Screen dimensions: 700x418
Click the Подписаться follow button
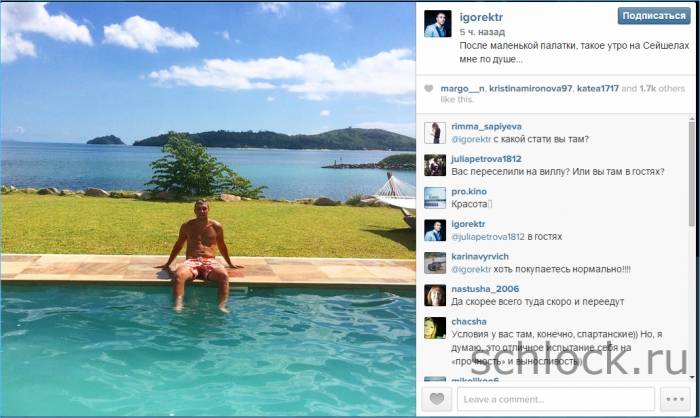tap(654, 16)
